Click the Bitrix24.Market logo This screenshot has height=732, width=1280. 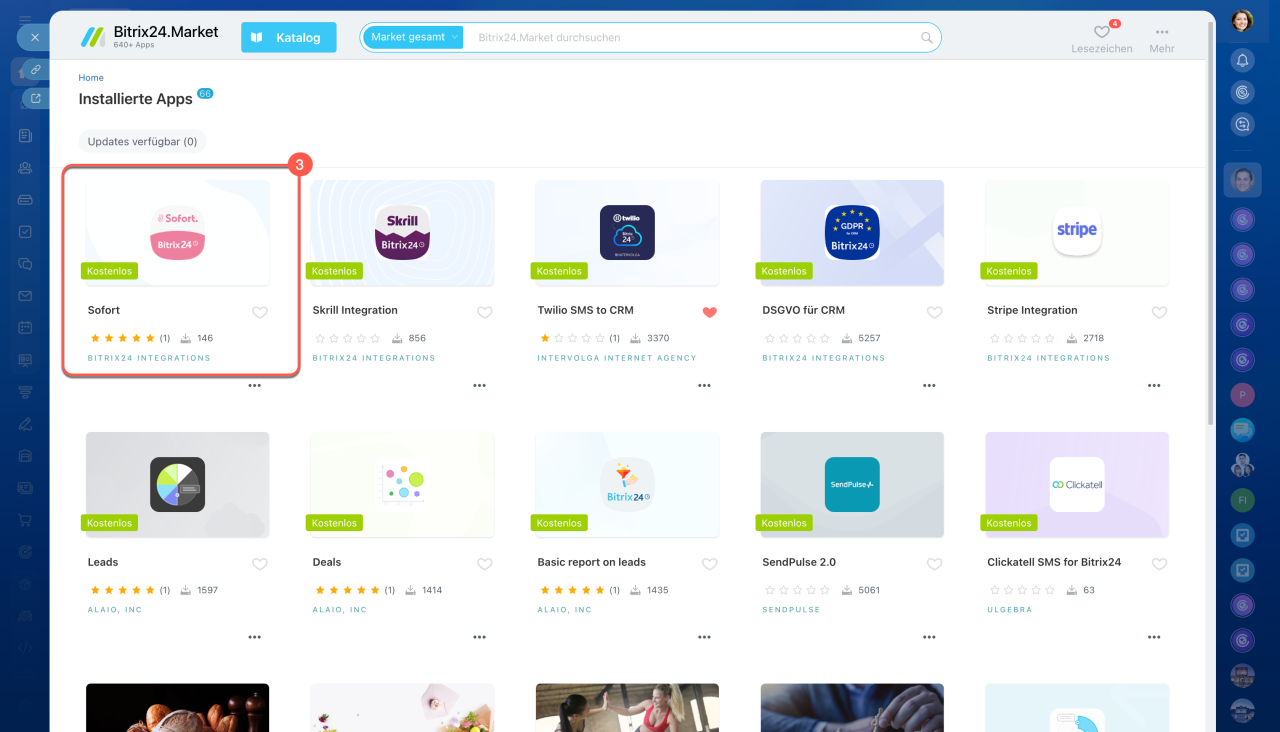pos(149,37)
